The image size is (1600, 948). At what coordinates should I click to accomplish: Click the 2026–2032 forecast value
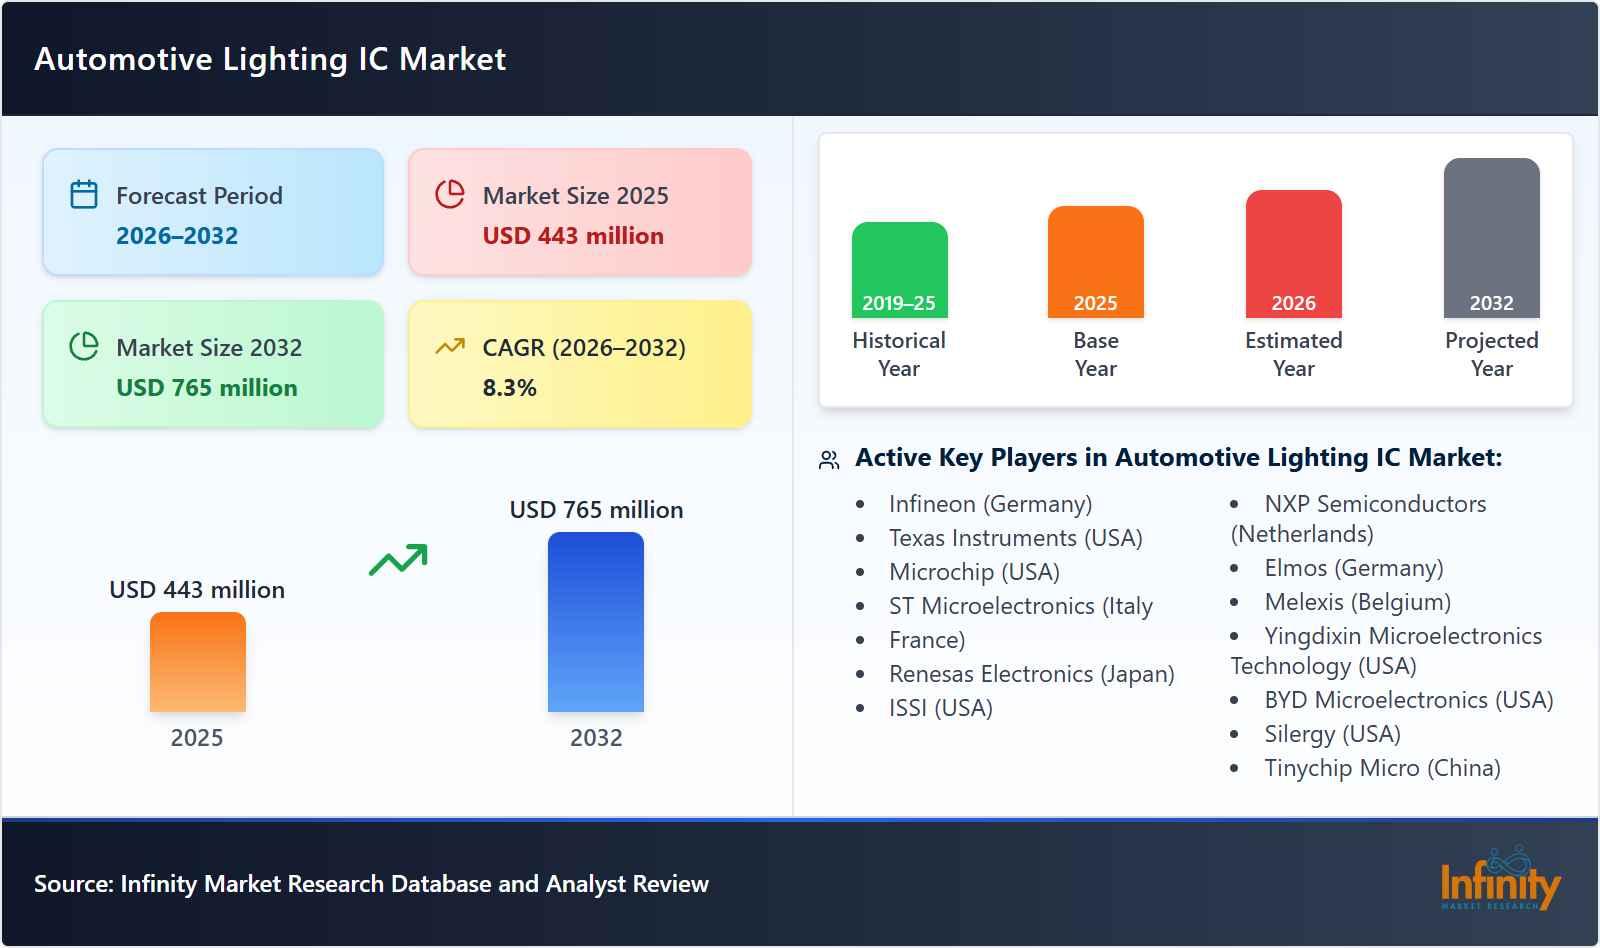tap(177, 235)
